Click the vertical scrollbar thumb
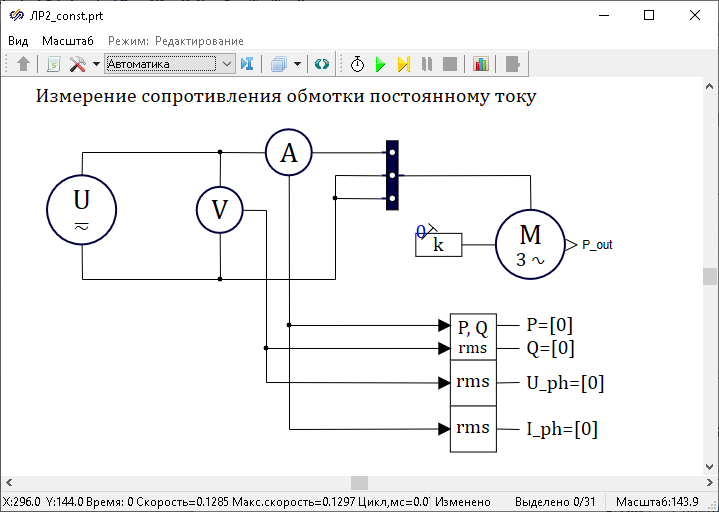The height and width of the screenshot is (512, 719). (x=709, y=276)
